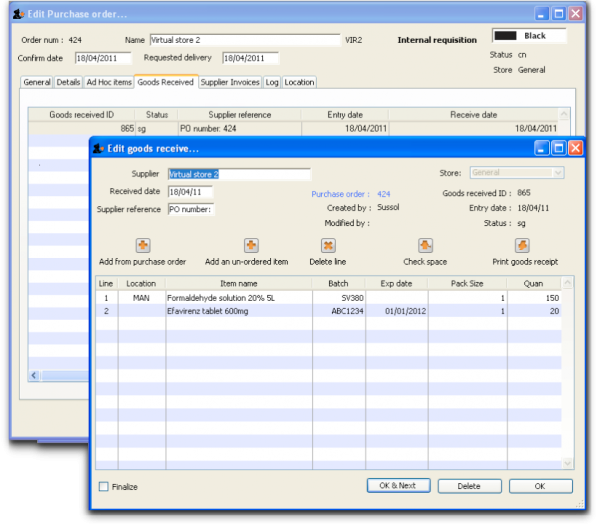Open the Log tab
The width and height of the screenshot is (600, 524).
point(272,82)
